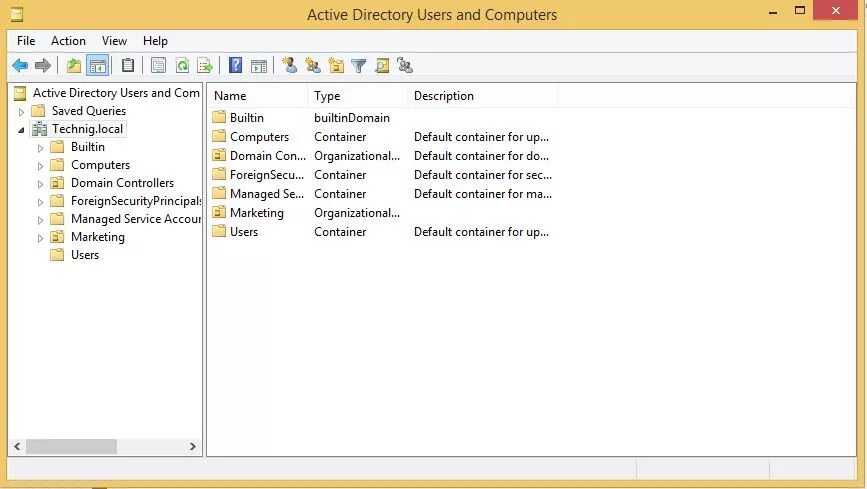Image resolution: width=867 pixels, height=489 pixels.
Task: Expand the Managed Service Accounts tree node
Action: coord(40,220)
